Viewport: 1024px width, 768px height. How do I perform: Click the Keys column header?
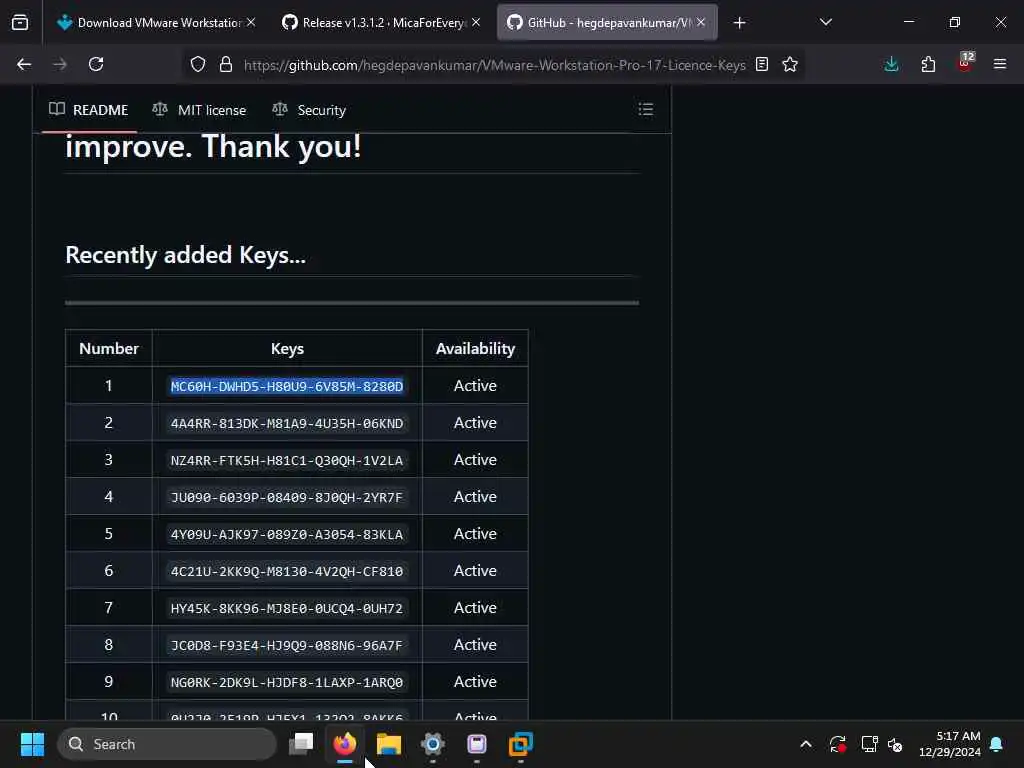pyautogui.click(x=287, y=349)
